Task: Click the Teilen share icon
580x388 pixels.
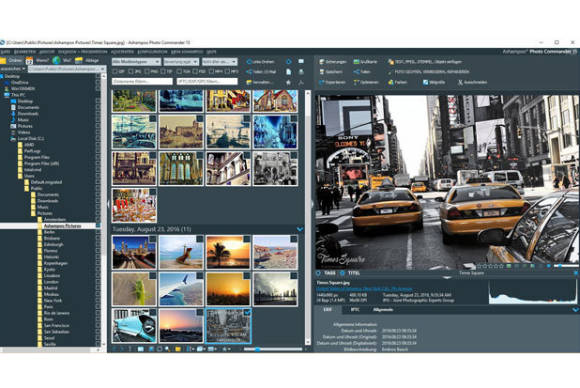Action: pos(356,72)
